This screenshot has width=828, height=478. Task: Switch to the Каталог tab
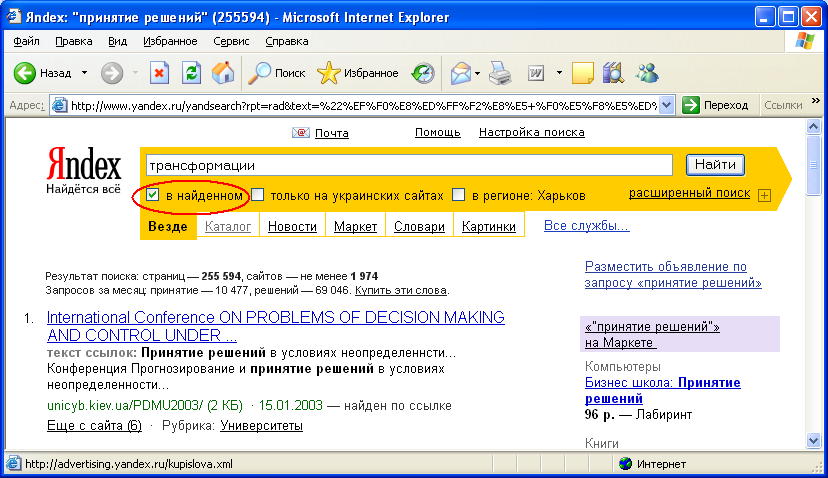click(x=228, y=227)
